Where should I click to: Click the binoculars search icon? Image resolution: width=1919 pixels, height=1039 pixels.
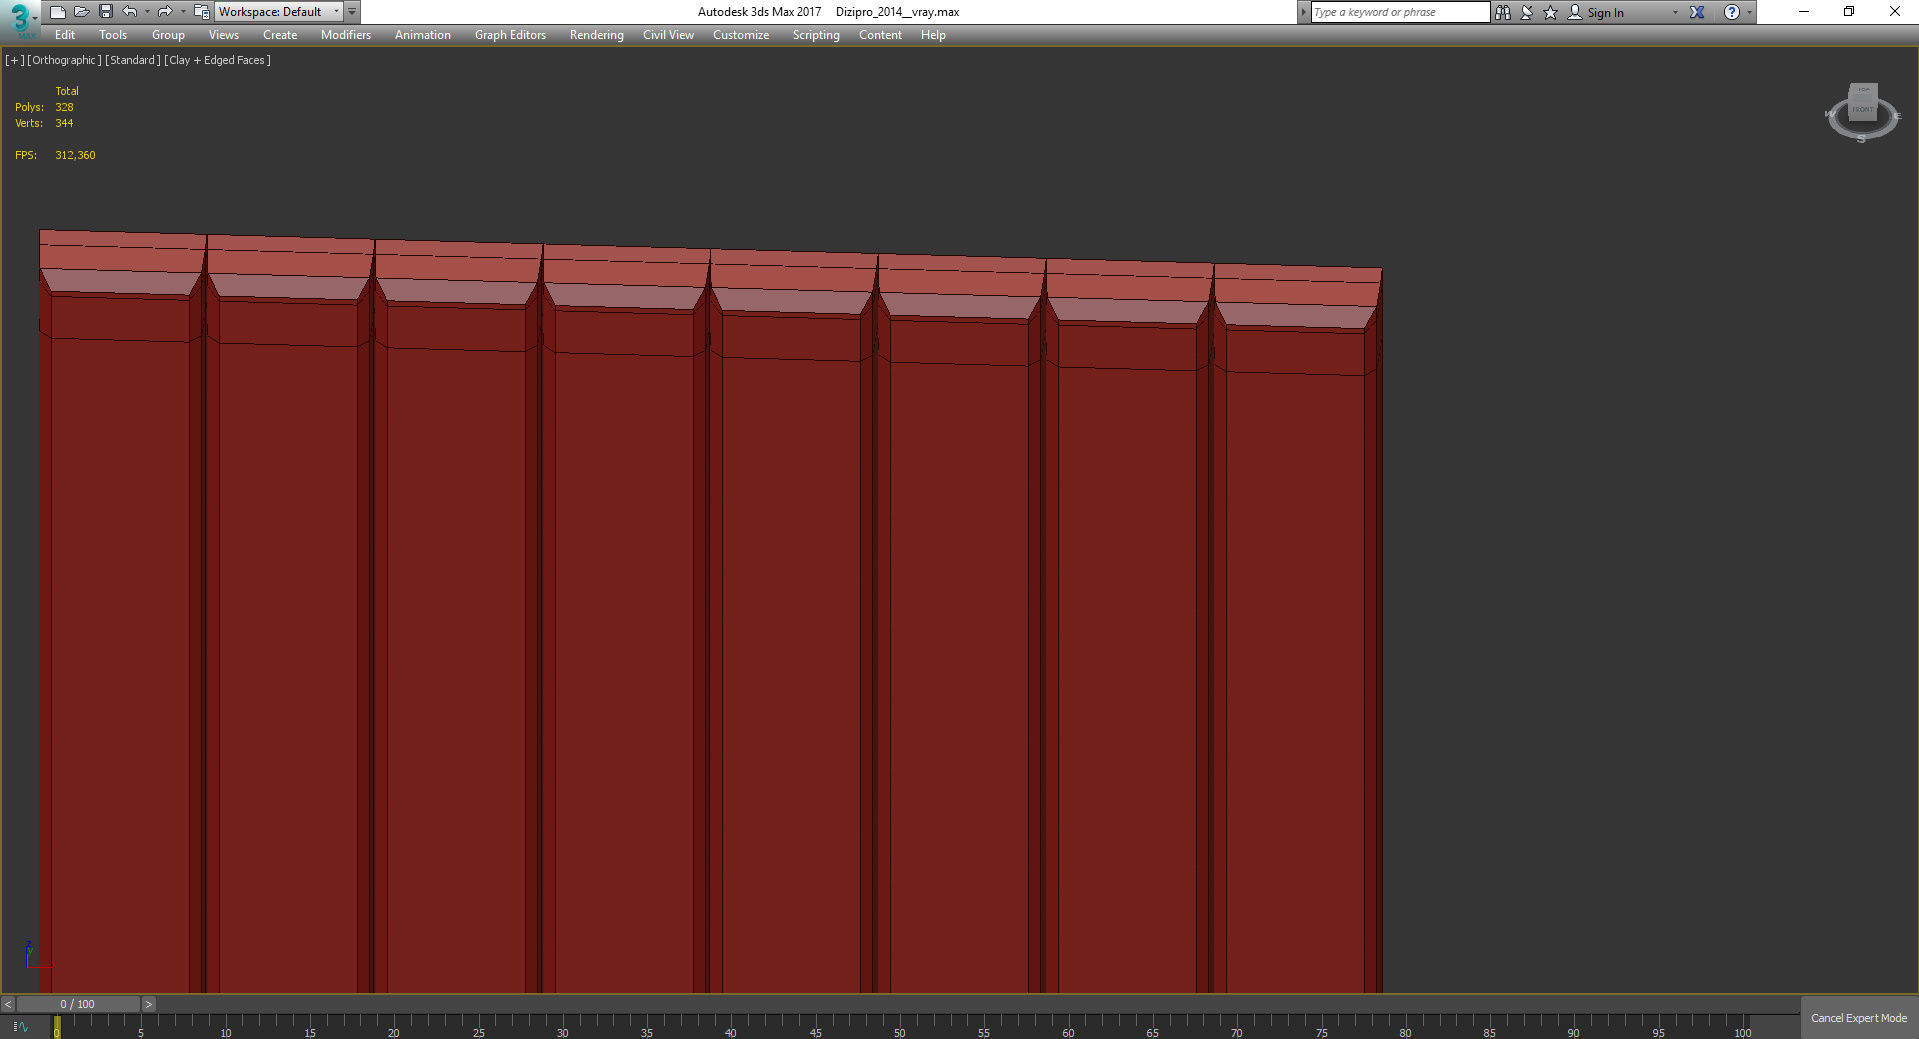click(1503, 12)
